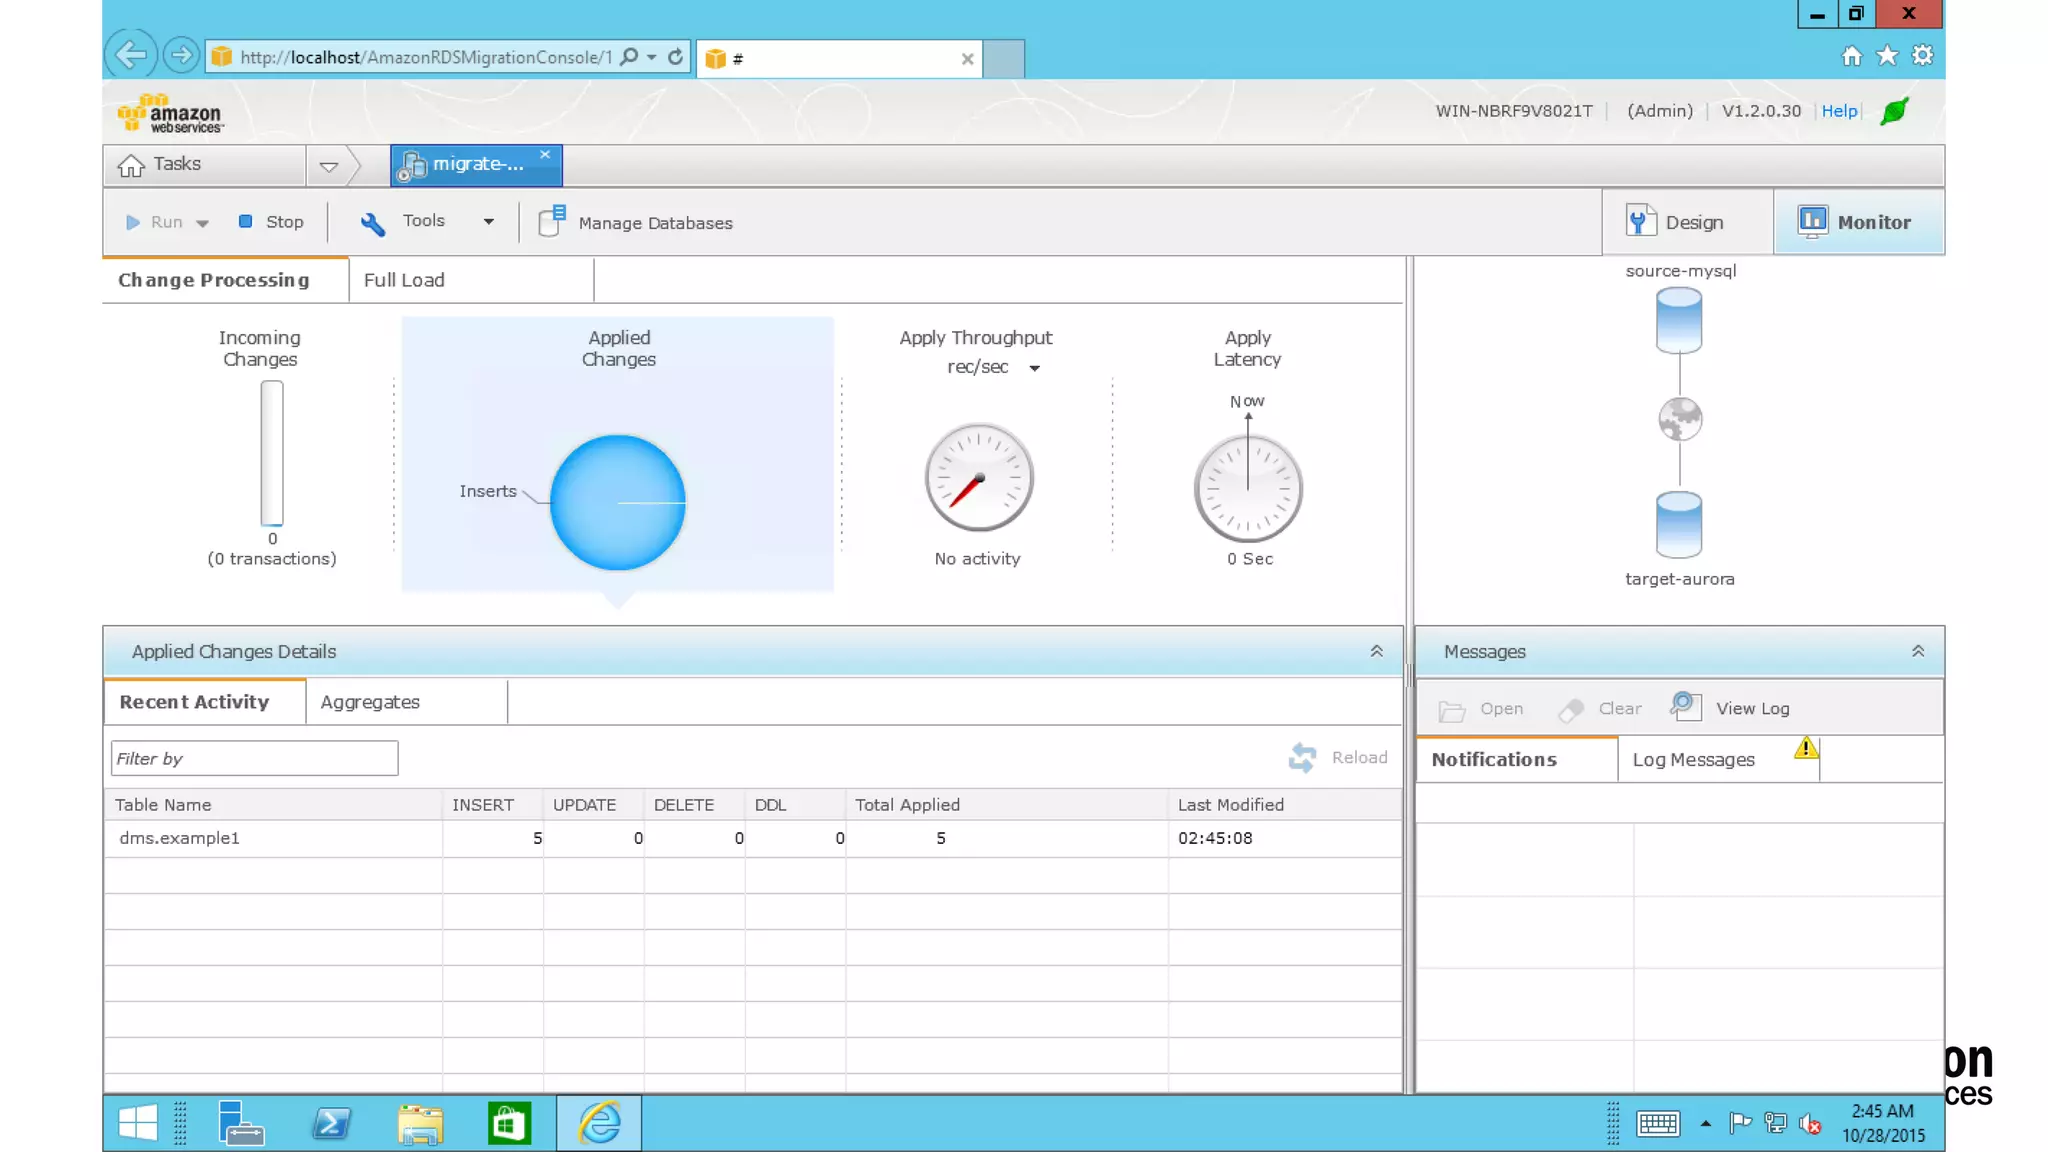Click the warning icon on Log Messages
The height and width of the screenshot is (1152, 2048).
[1805, 748]
